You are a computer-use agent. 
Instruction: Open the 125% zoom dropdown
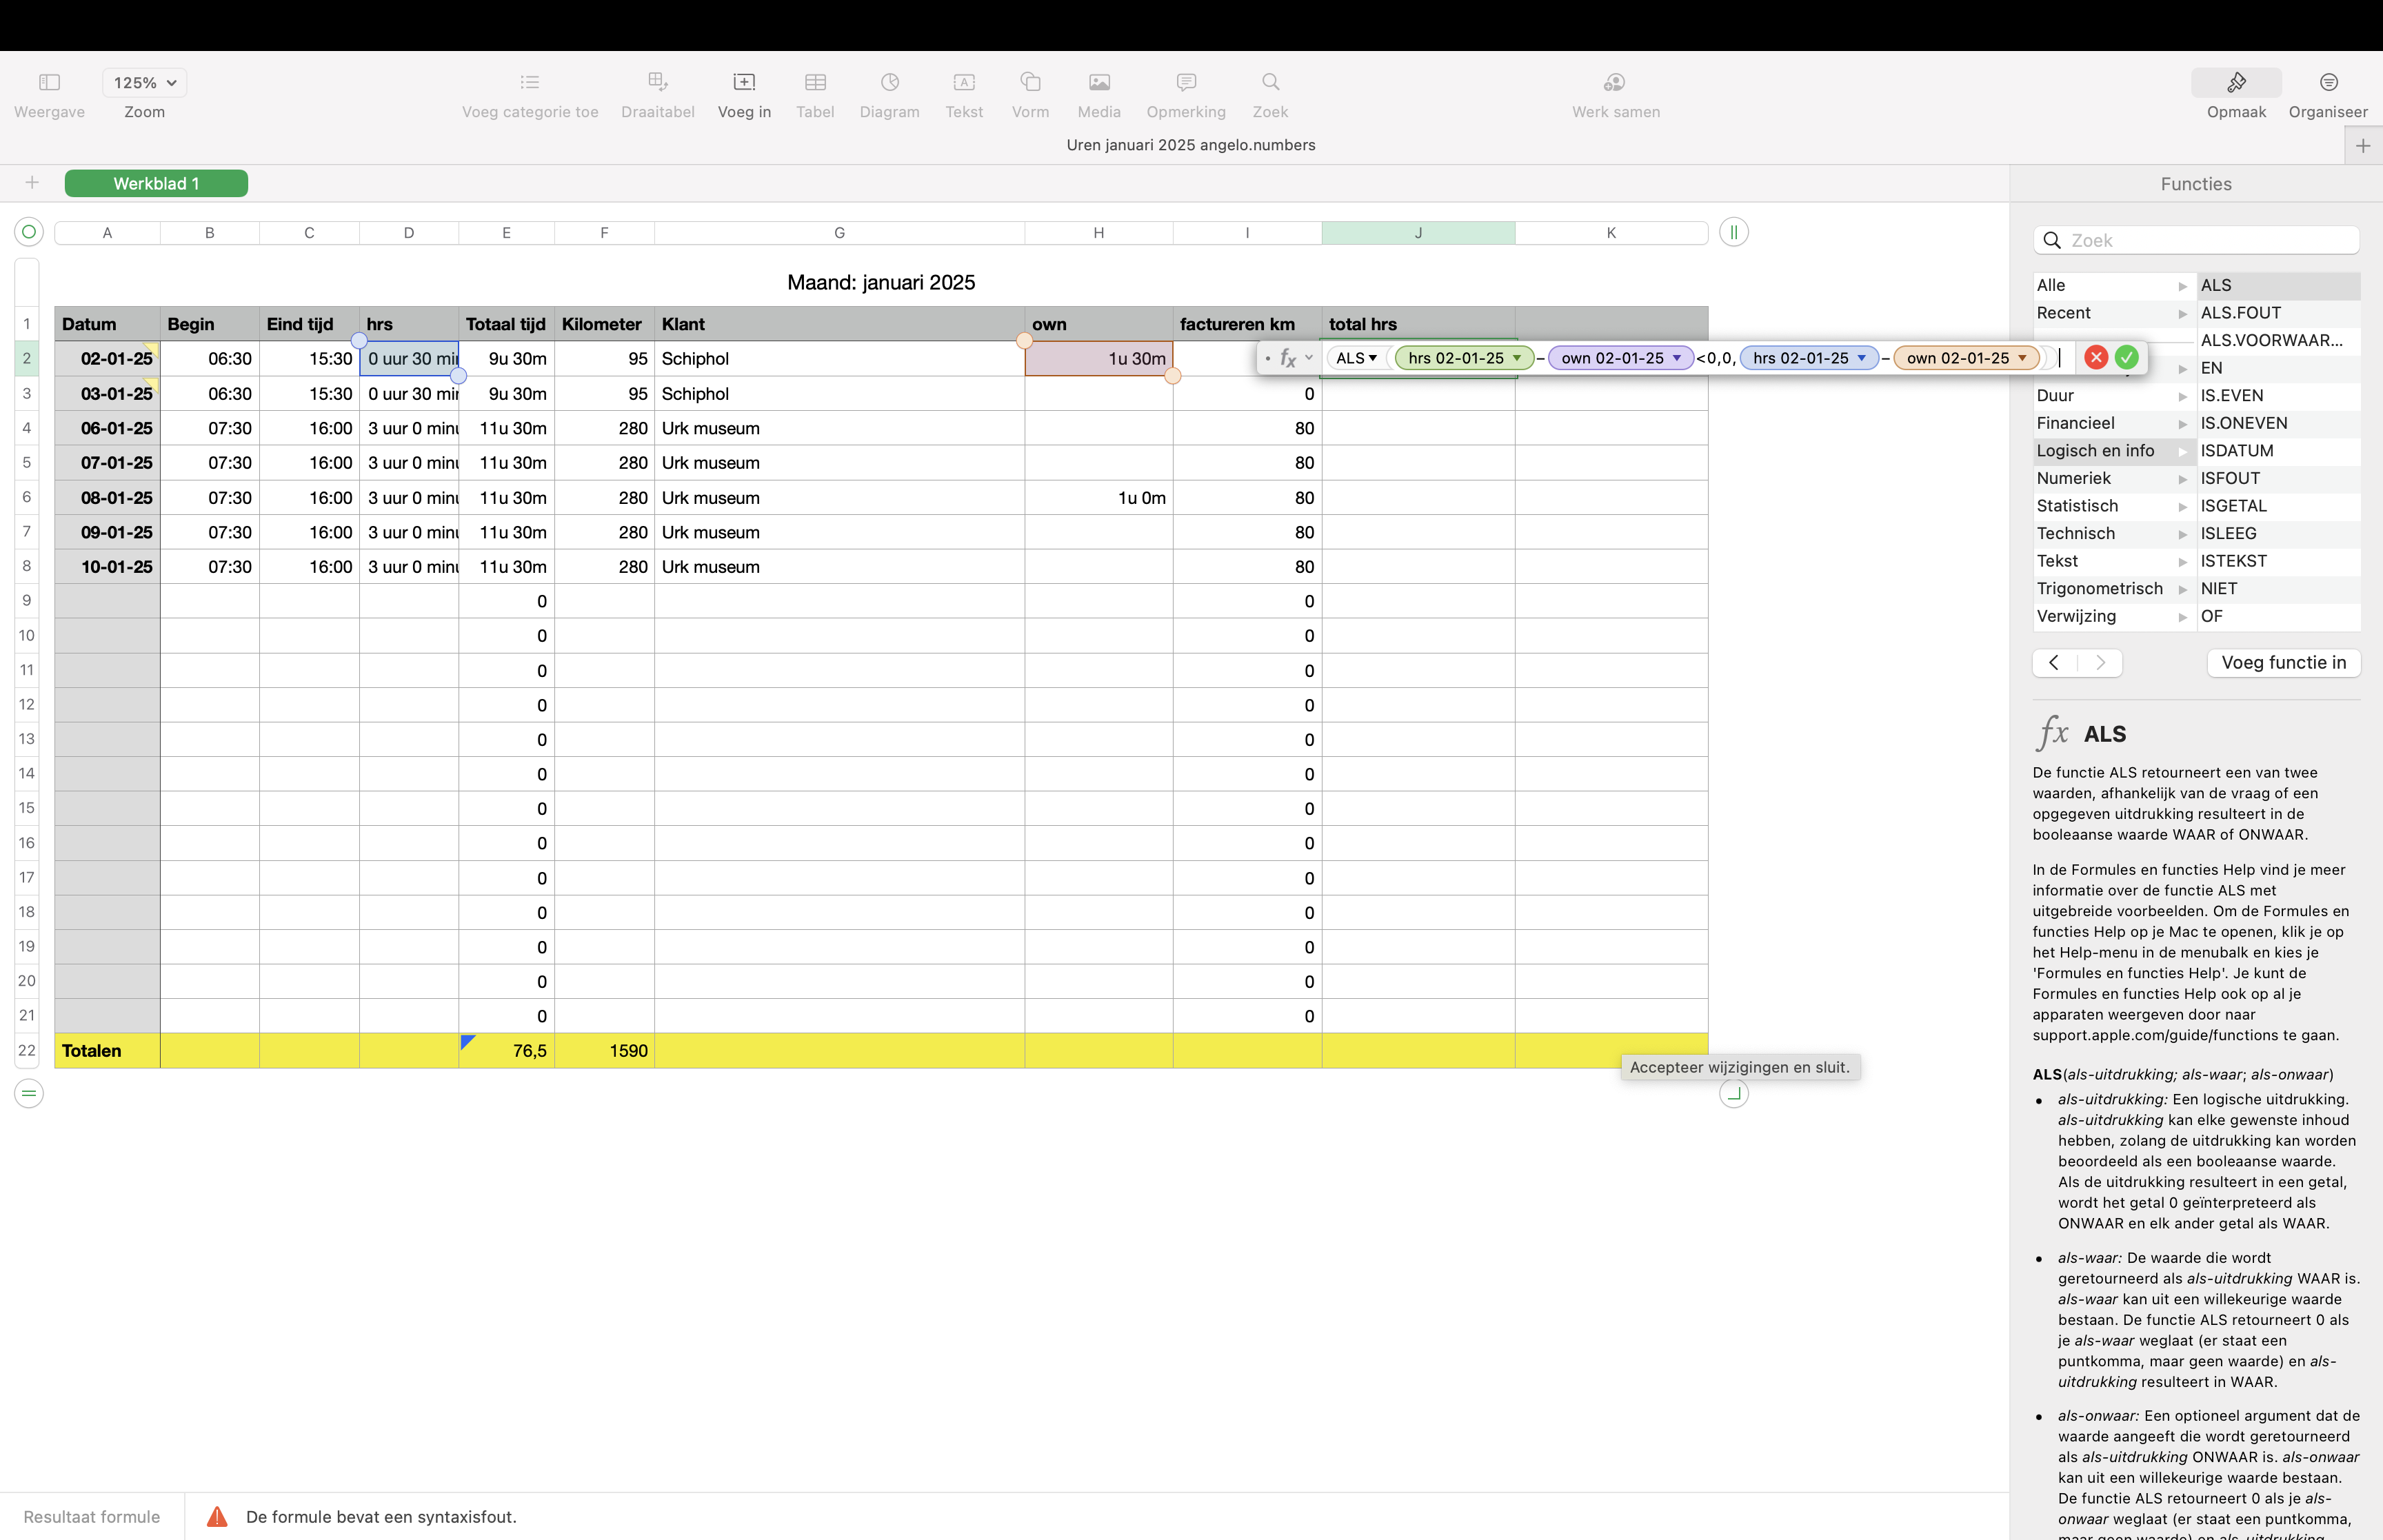coord(144,82)
